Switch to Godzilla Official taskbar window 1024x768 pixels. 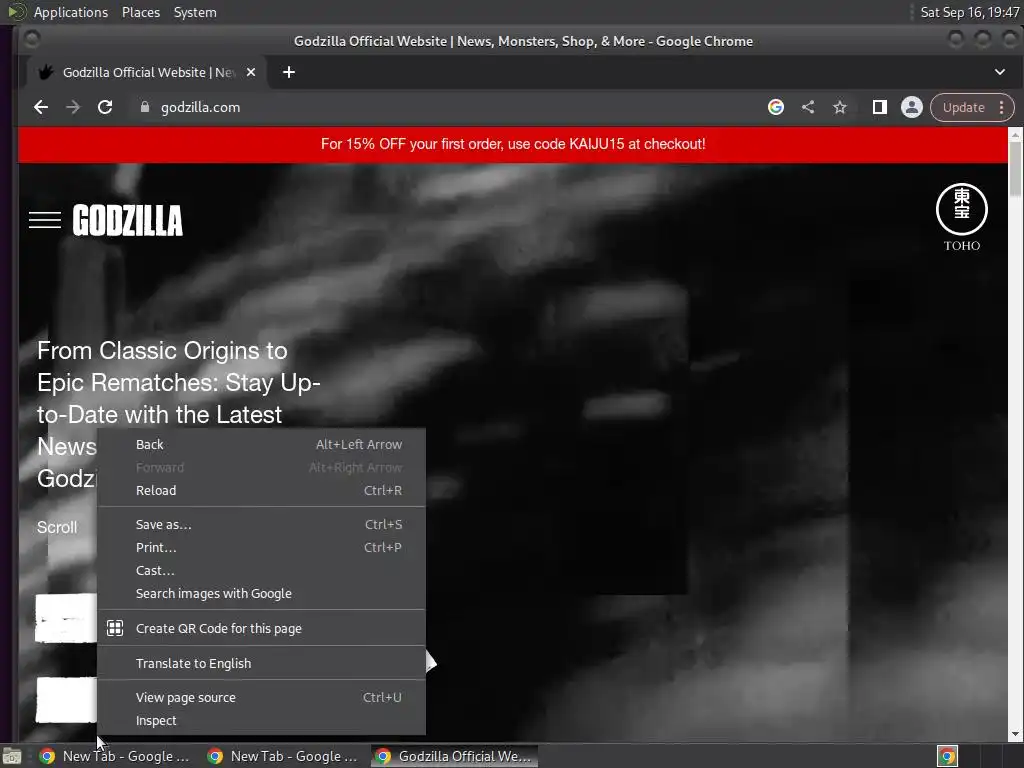[455, 756]
